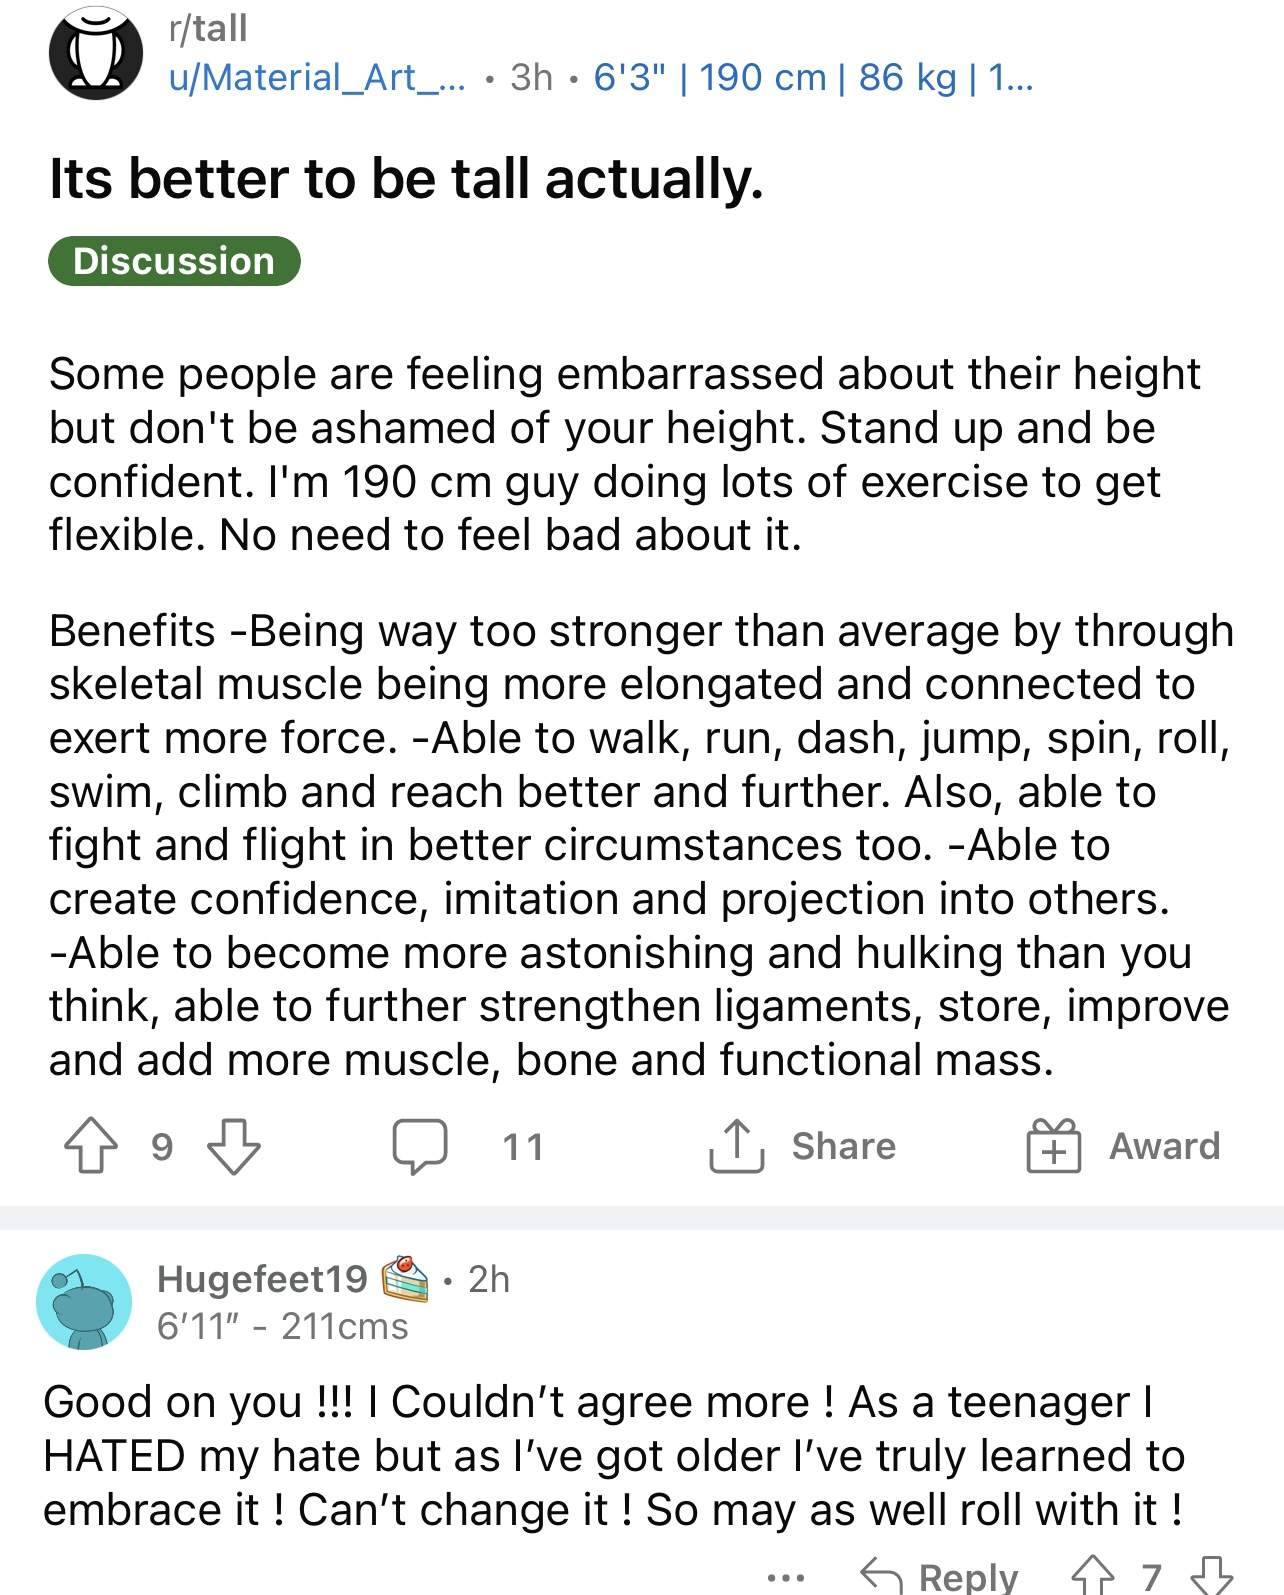Open u/Material_Art profile link
1284x1595 pixels.
point(317,77)
